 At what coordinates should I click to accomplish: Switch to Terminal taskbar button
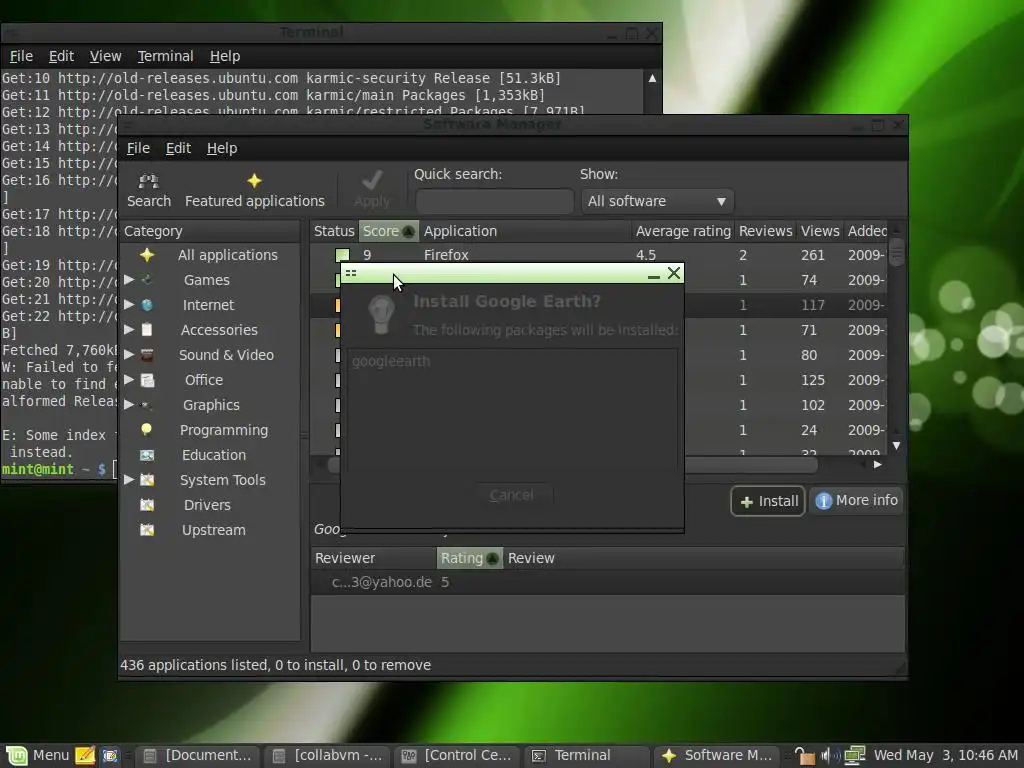coord(587,756)
